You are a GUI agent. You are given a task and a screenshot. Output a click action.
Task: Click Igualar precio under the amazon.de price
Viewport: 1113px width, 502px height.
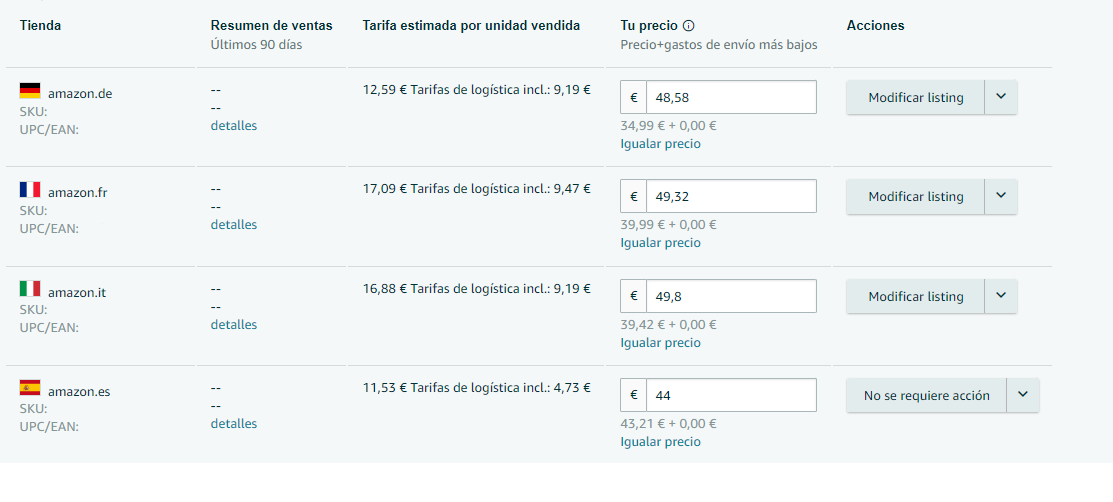point(660,143)
